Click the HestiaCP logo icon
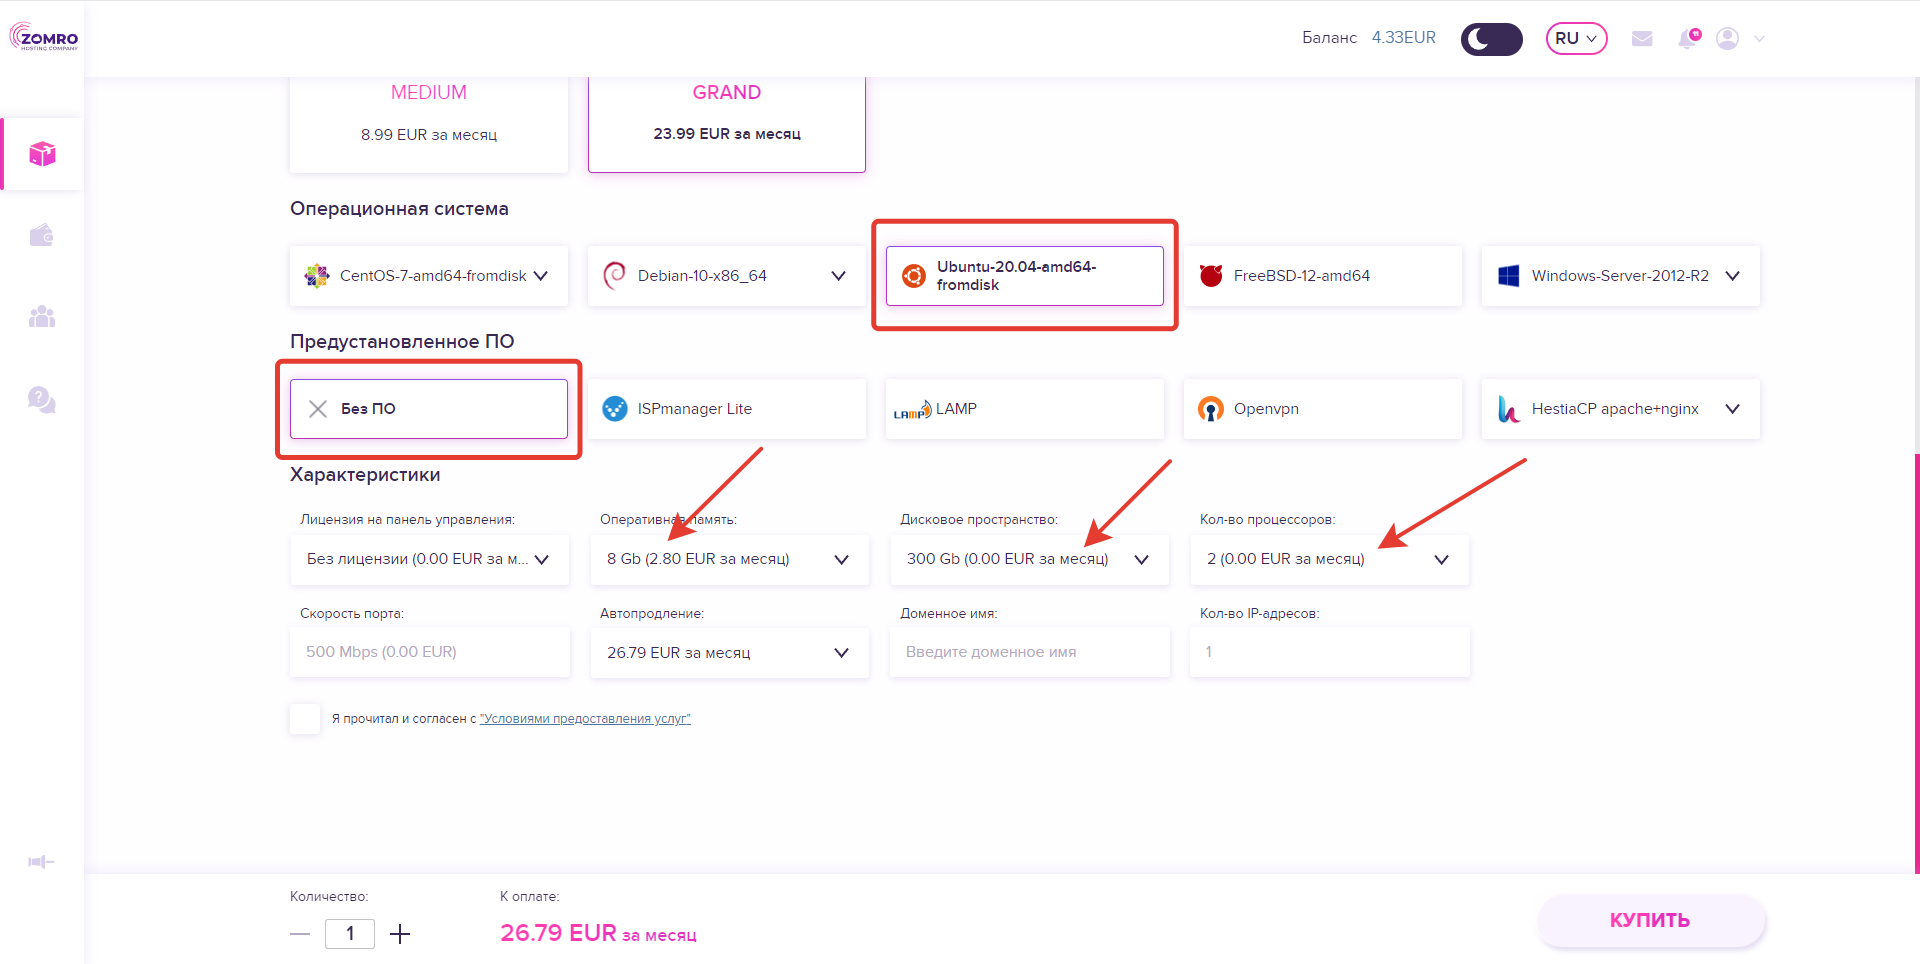 [x=1509, y=409]
